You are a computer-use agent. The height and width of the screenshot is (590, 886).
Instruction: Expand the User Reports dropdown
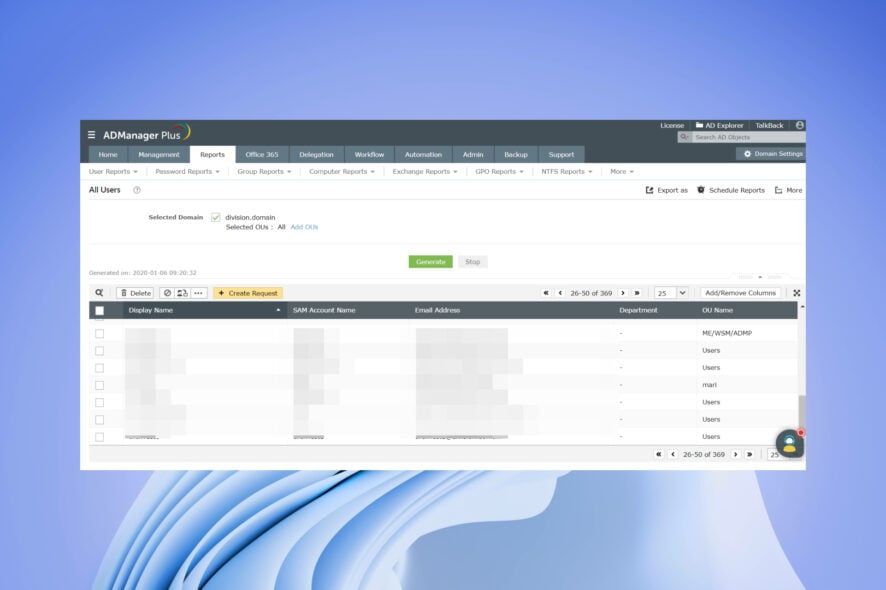tap(112, 171)
